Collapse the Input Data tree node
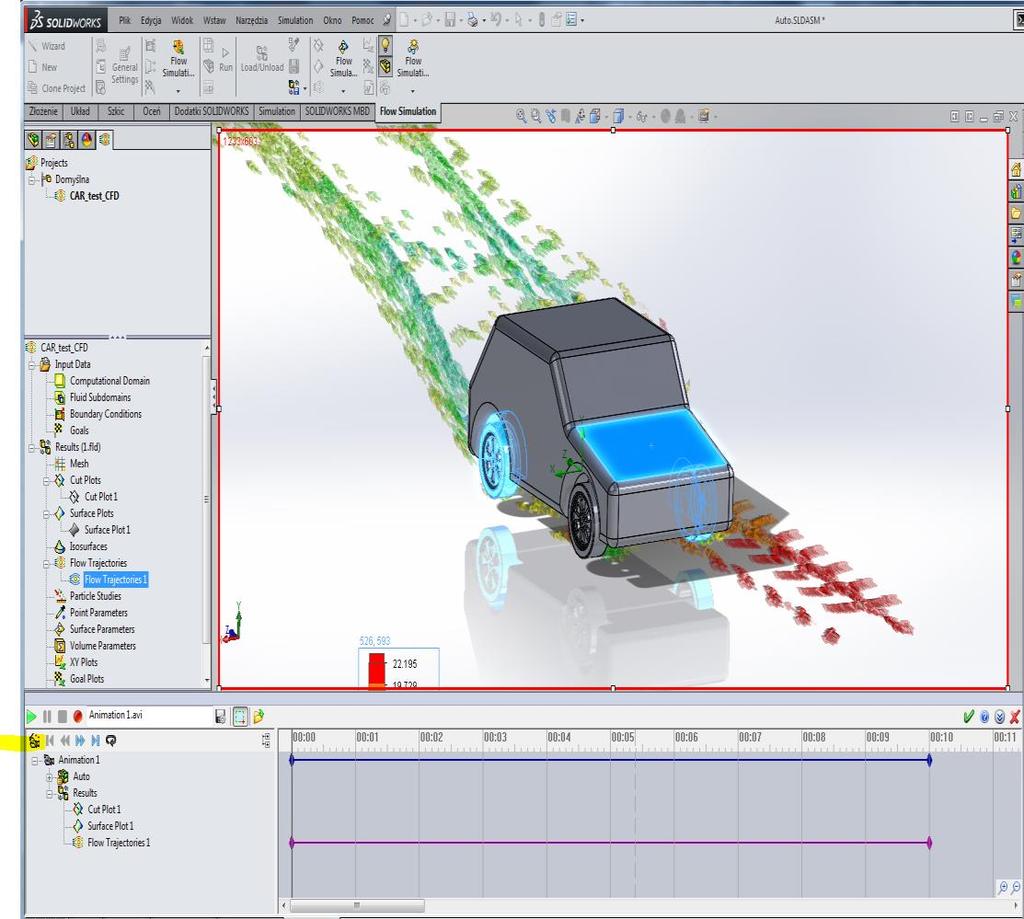 click(x=32, y=365)
